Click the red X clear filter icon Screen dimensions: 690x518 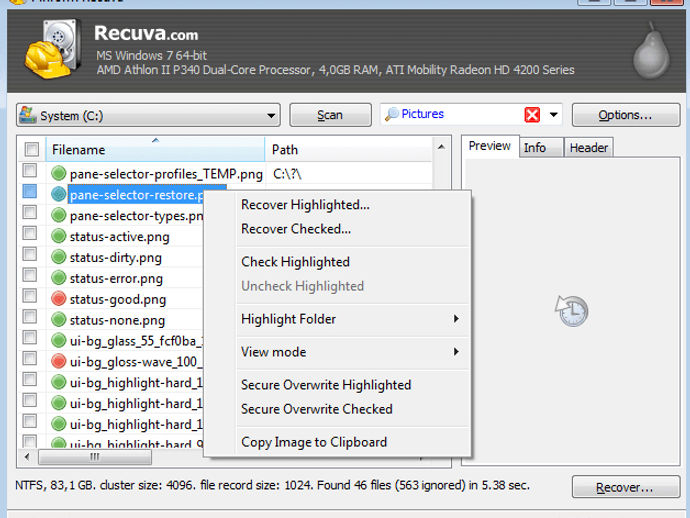pyautogui.click(x=532, y=115)
